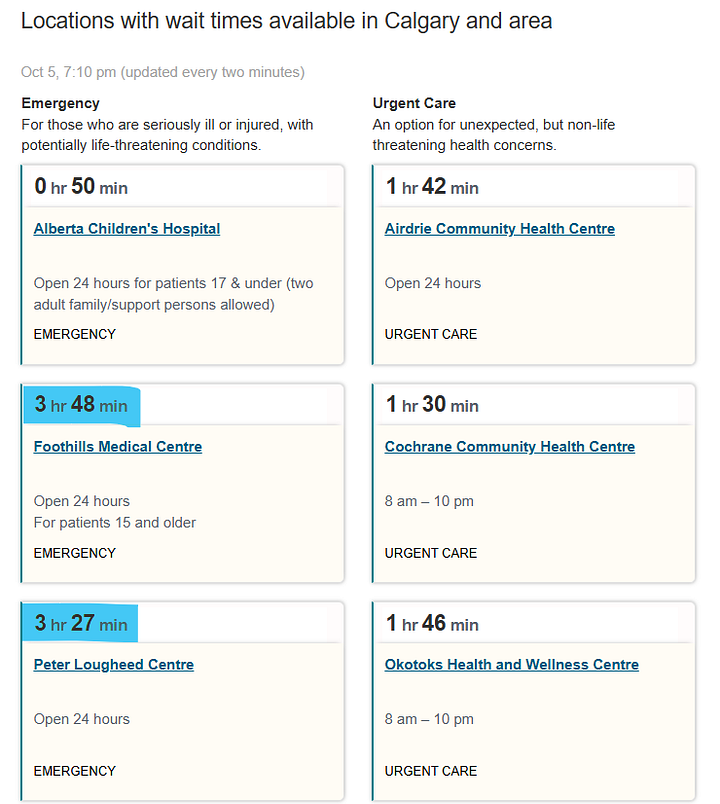Click the 1 hr 46 min wait time

pos(432,624)
